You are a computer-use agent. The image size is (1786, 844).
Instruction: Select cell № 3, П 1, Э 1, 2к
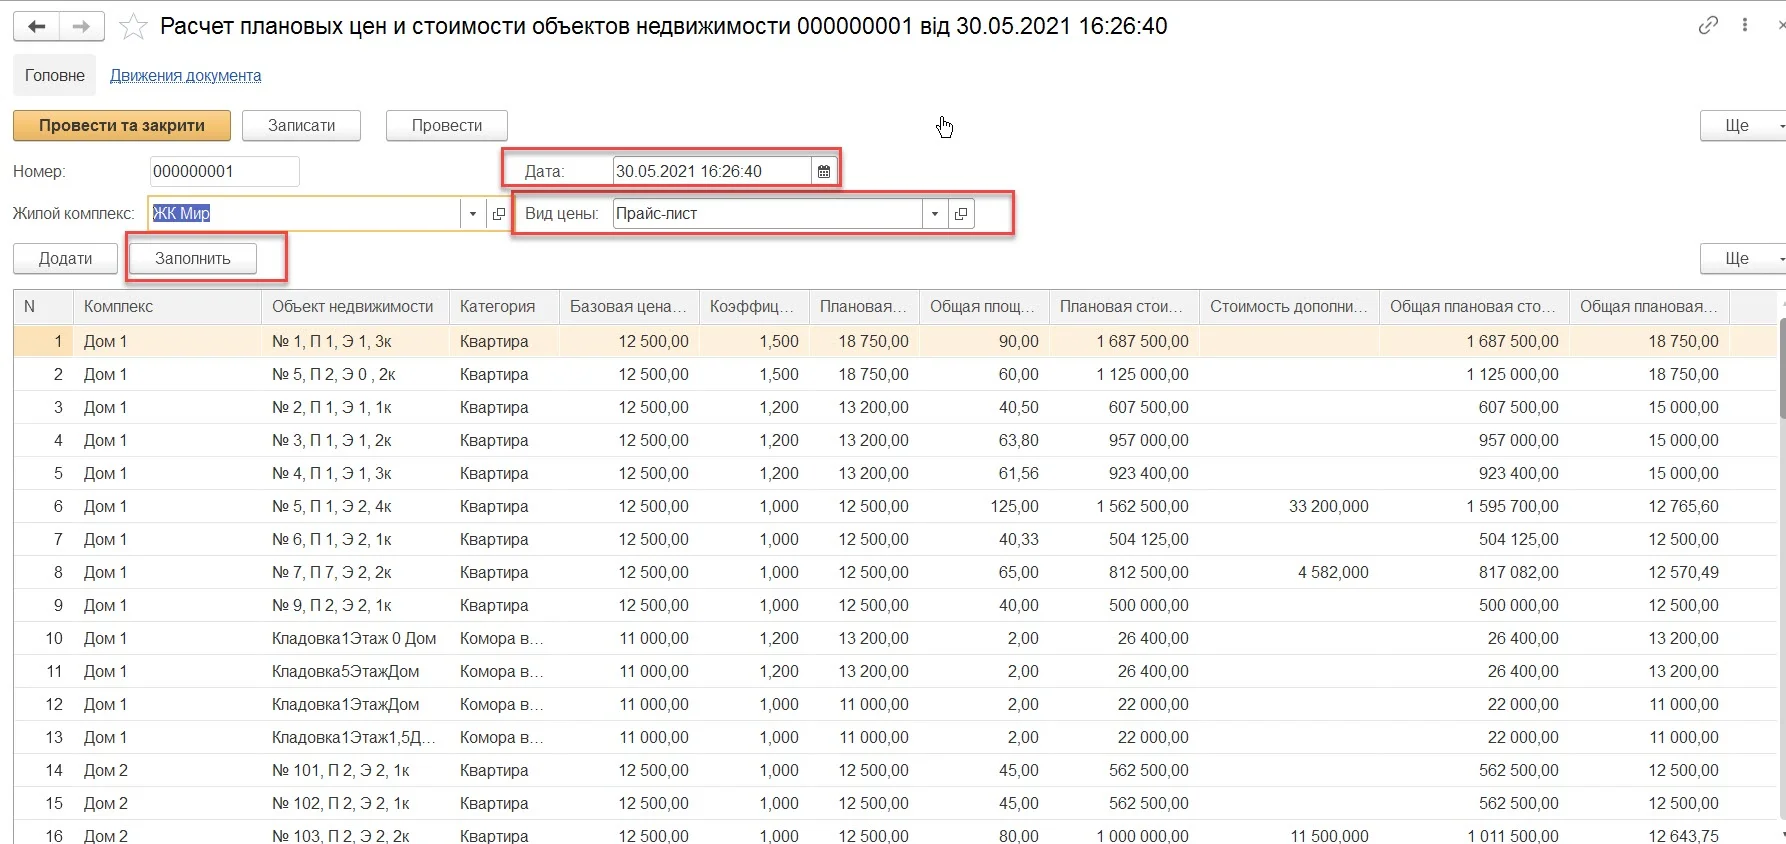tap(355, 440)
